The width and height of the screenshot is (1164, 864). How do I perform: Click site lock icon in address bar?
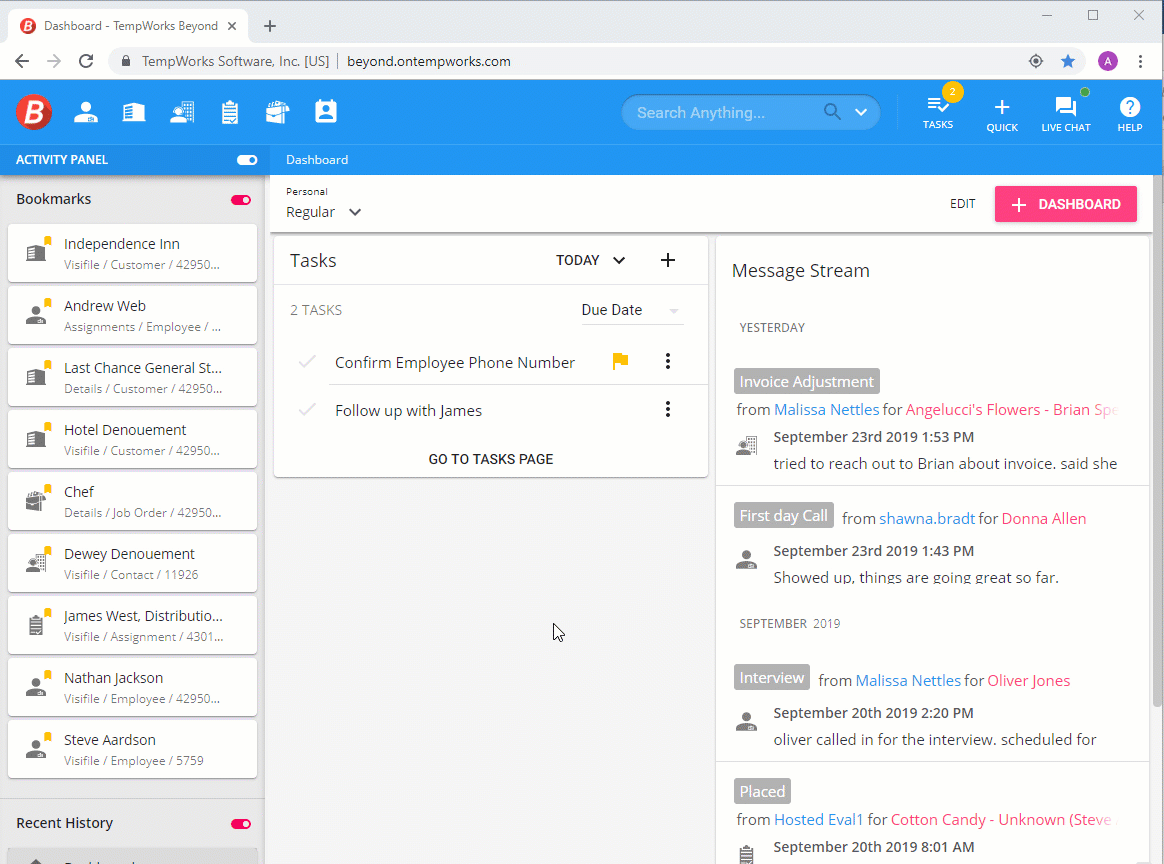coord(125,61)
